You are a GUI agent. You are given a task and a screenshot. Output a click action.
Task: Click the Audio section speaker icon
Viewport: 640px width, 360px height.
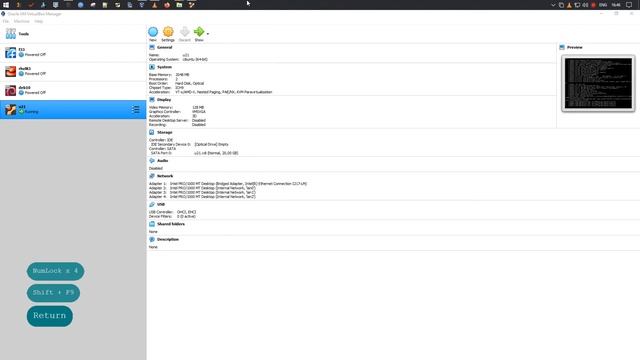(x=152, y=161)
